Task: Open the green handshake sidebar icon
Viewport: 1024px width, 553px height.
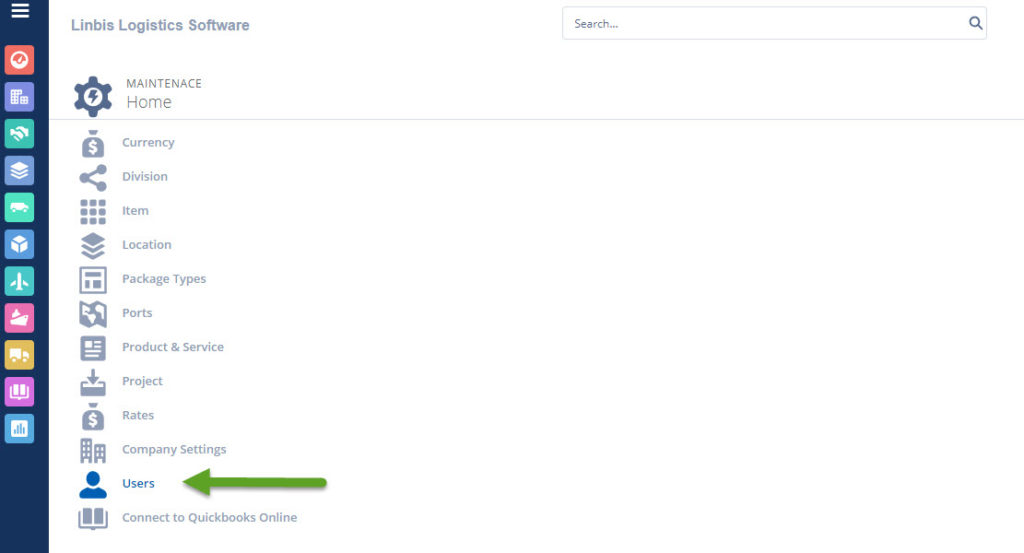Action: pos(20,134)
